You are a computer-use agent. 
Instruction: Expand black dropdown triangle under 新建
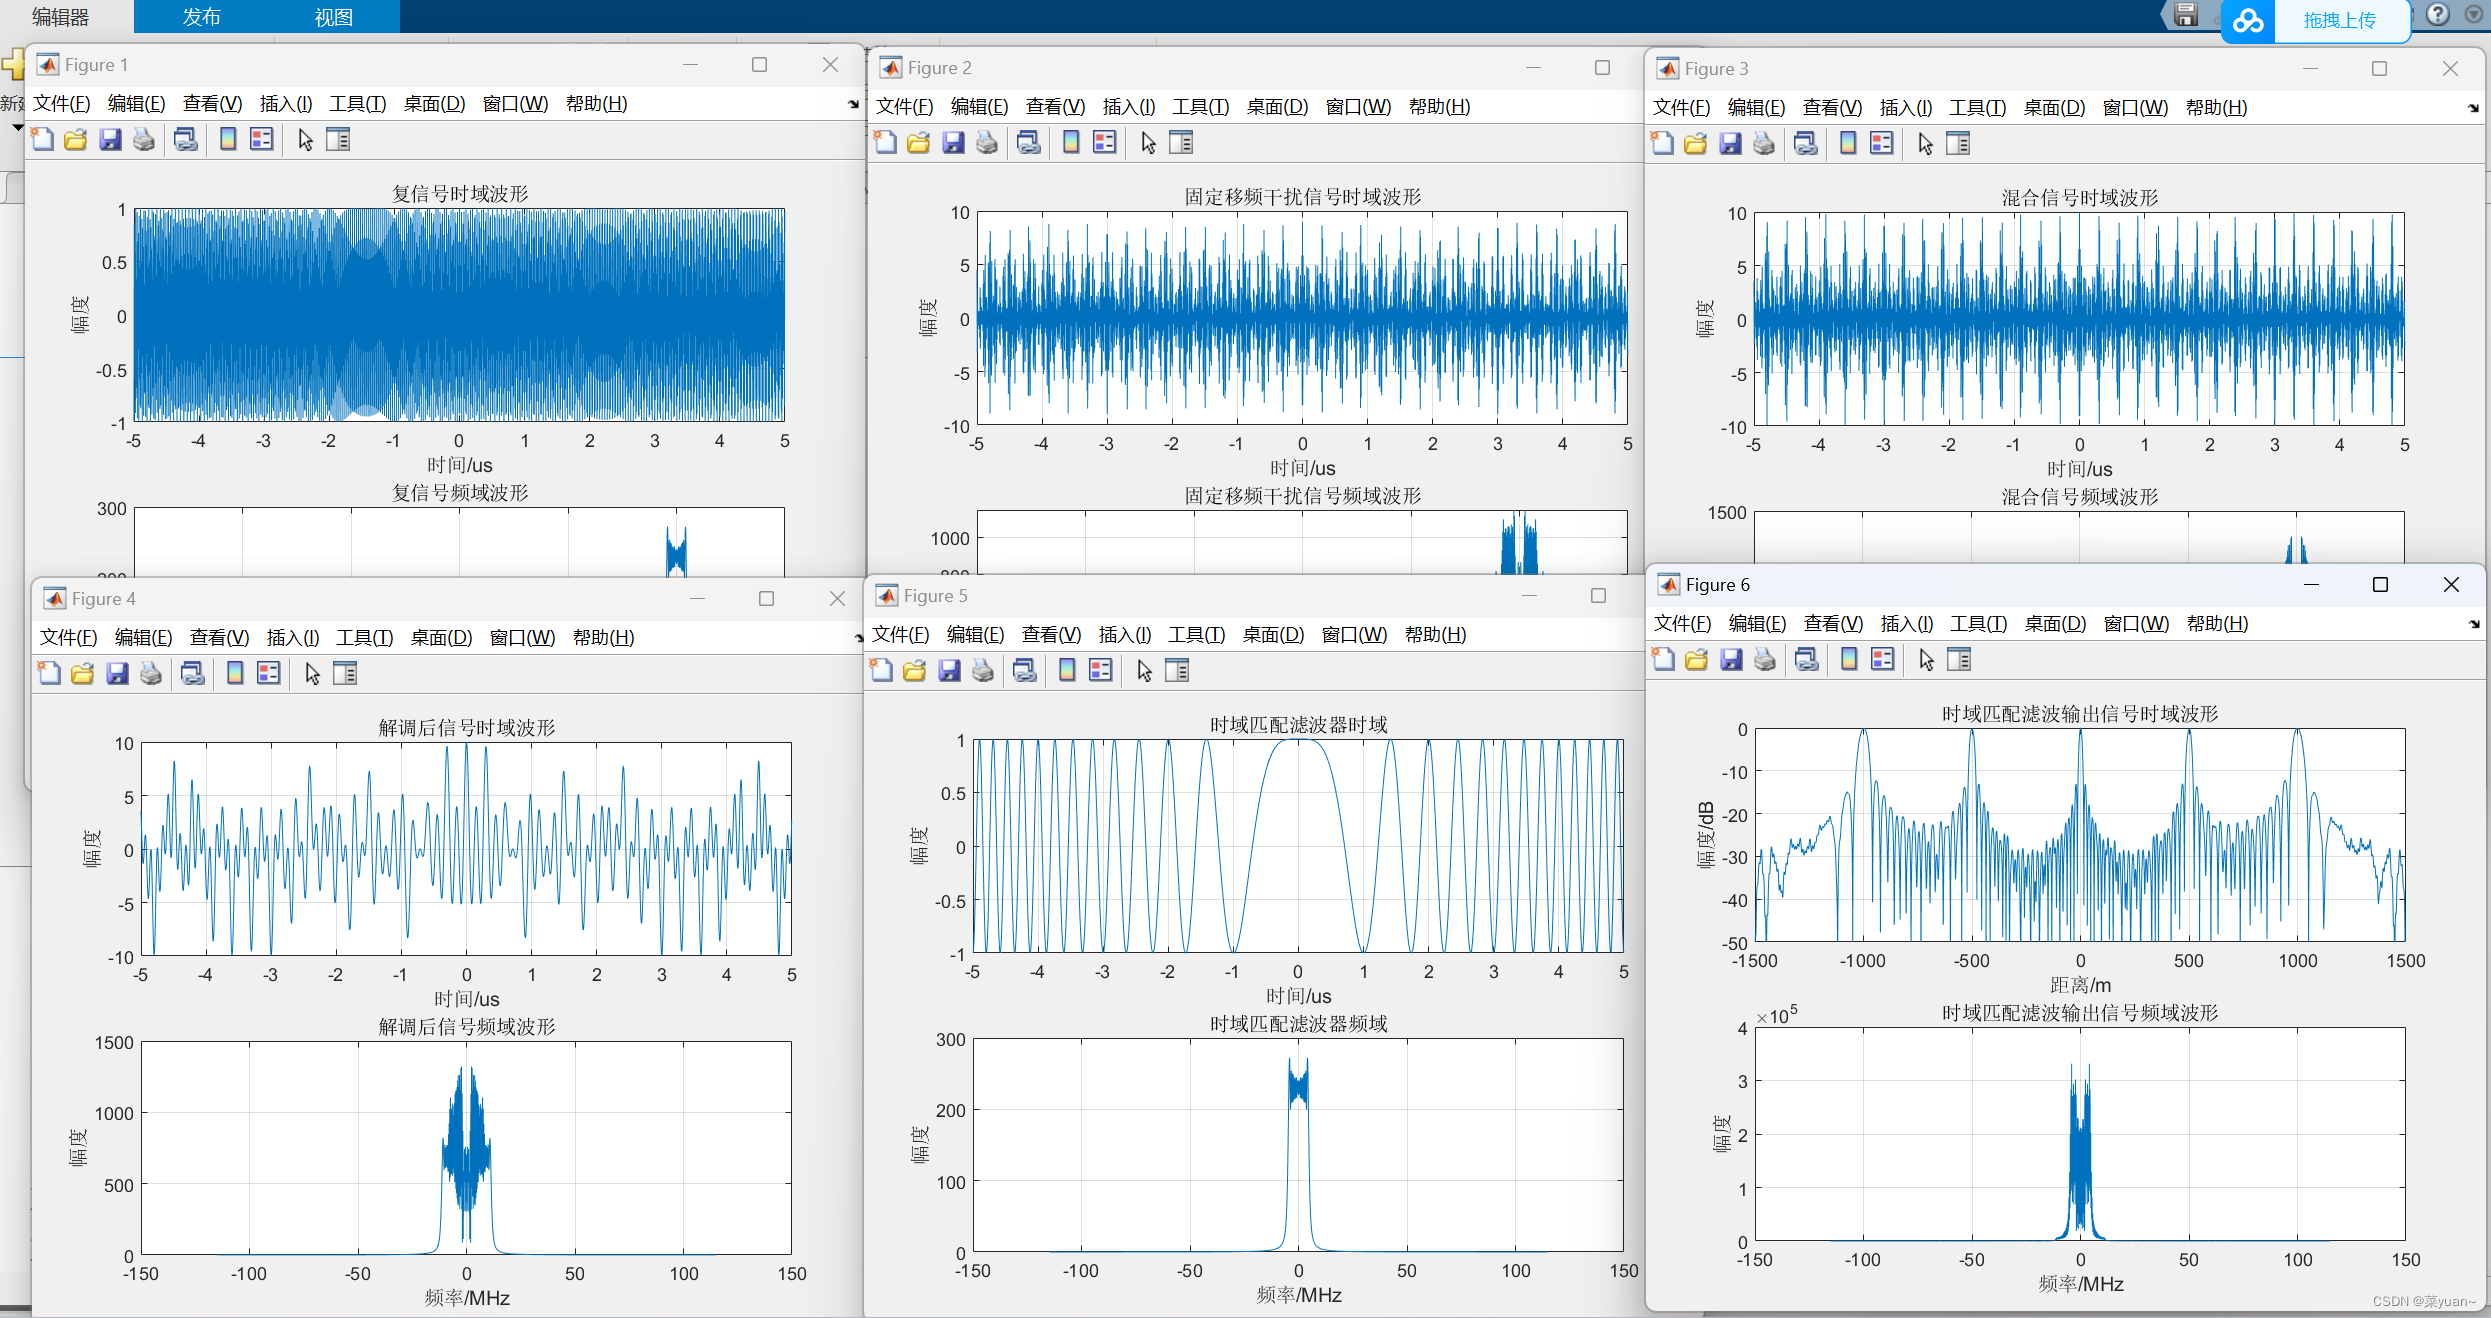pyautogui.click(x=17, y=128)
